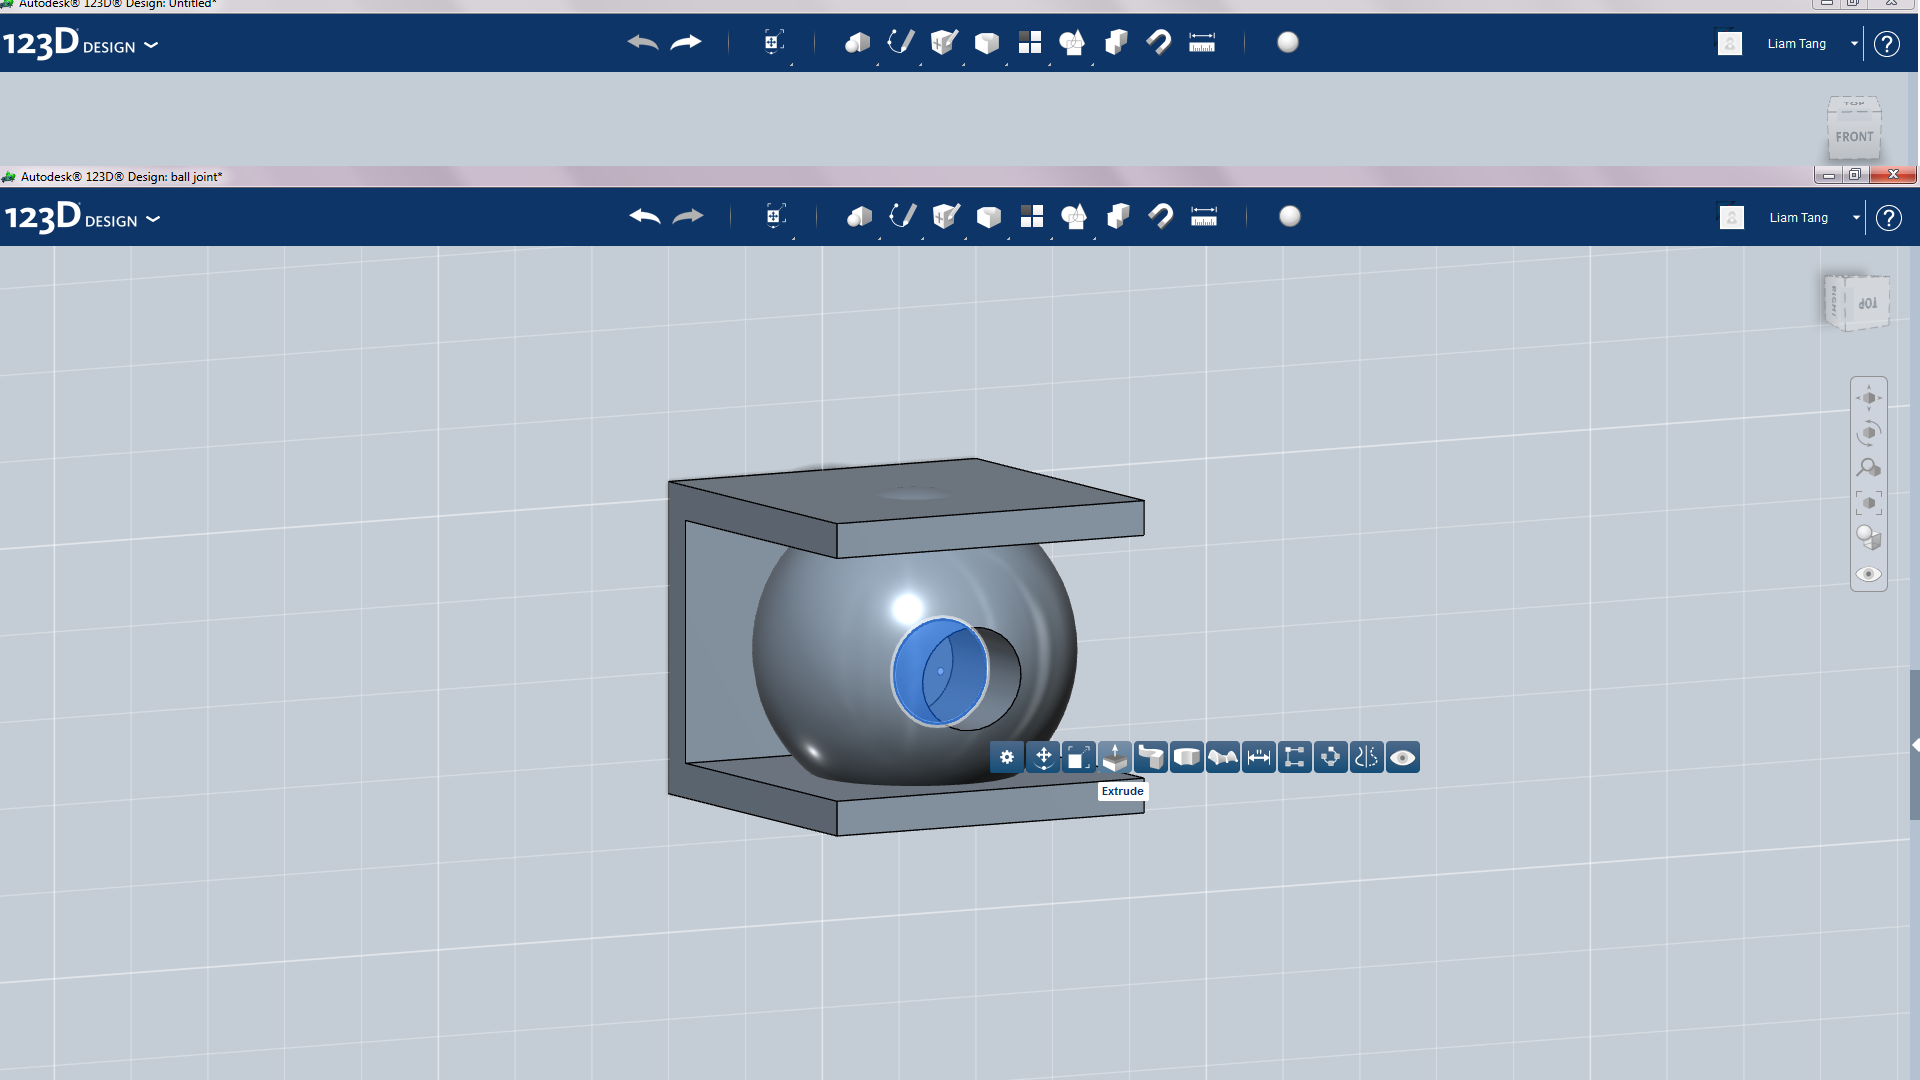Select Measure ruler in Untitled window

(x=1202, y=43)
